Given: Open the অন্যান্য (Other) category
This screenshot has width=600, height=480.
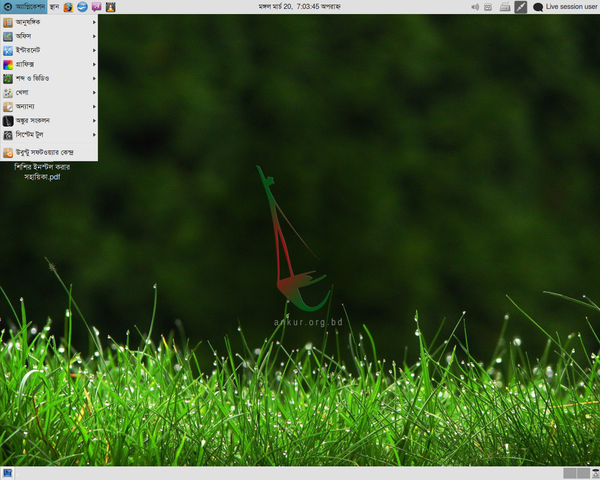Looking at the screenshot, I should (x=49, y=106).
